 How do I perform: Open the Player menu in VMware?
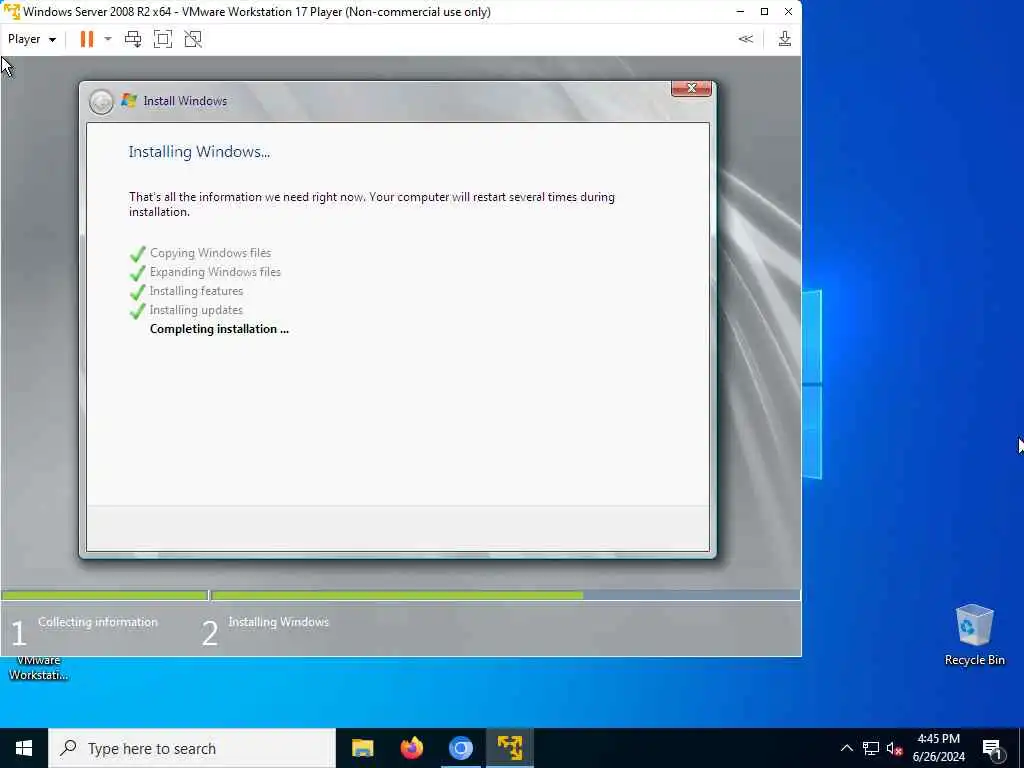pos(31,39)
